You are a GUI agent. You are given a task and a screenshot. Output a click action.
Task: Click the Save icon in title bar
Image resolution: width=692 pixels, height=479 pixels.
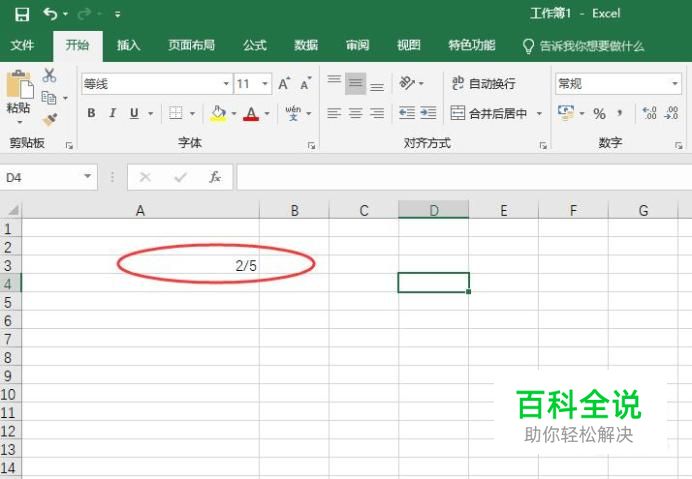(22, 14)
